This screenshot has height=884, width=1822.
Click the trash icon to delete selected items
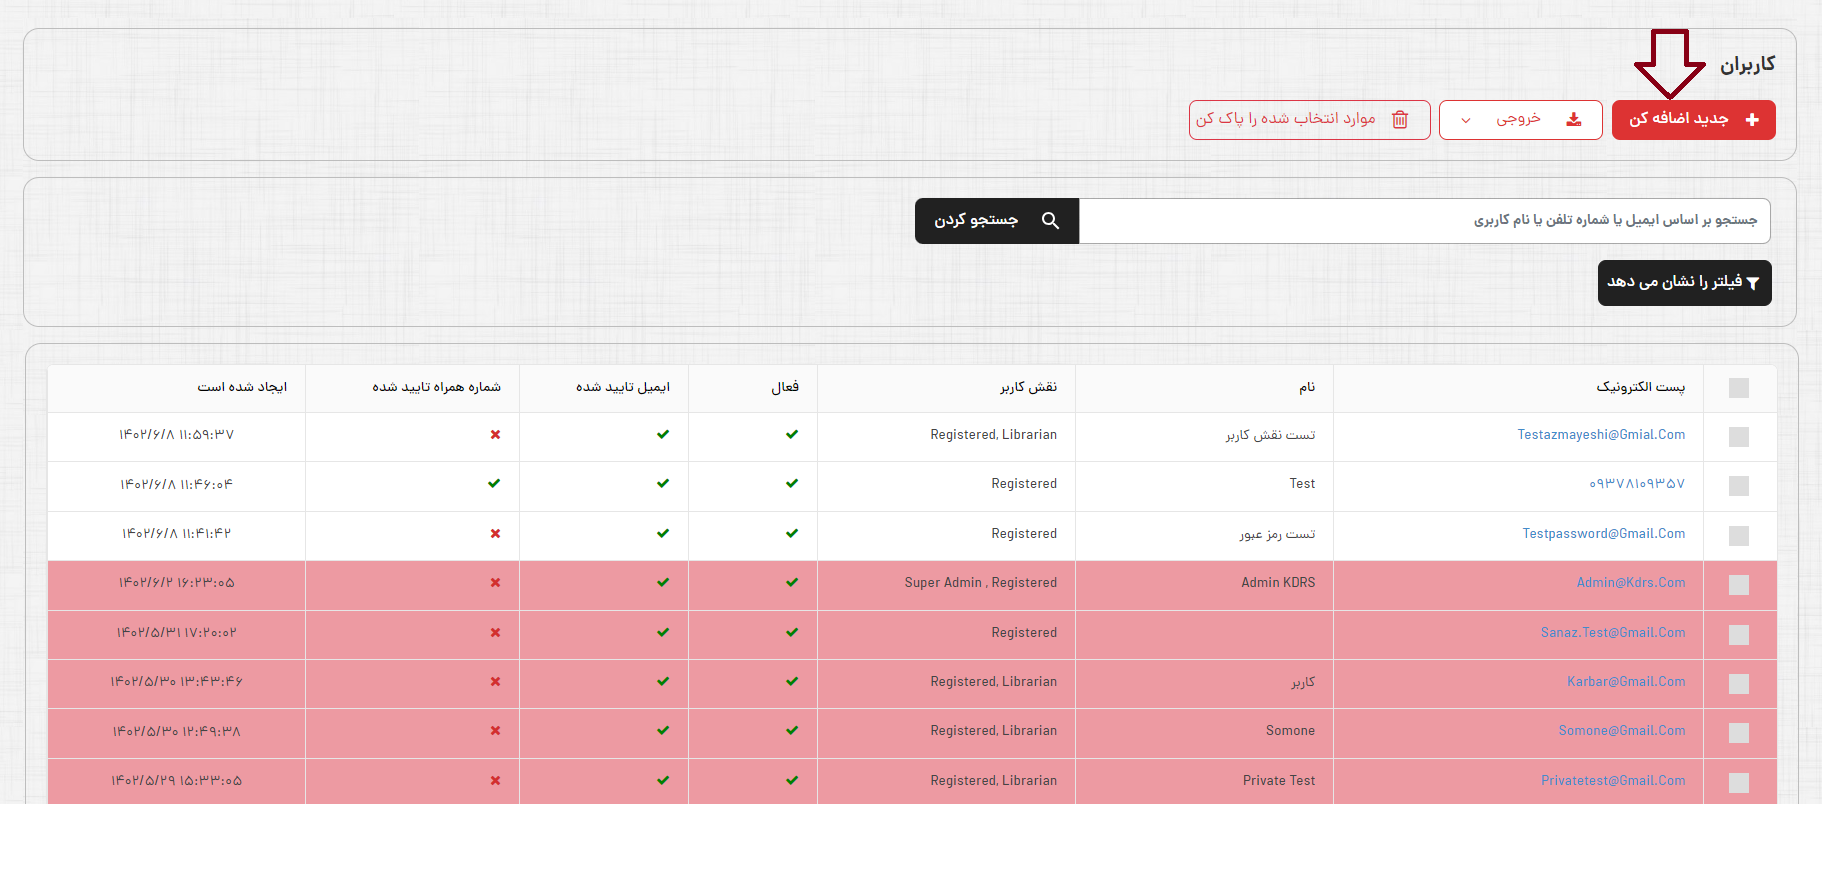(1400, 120)
